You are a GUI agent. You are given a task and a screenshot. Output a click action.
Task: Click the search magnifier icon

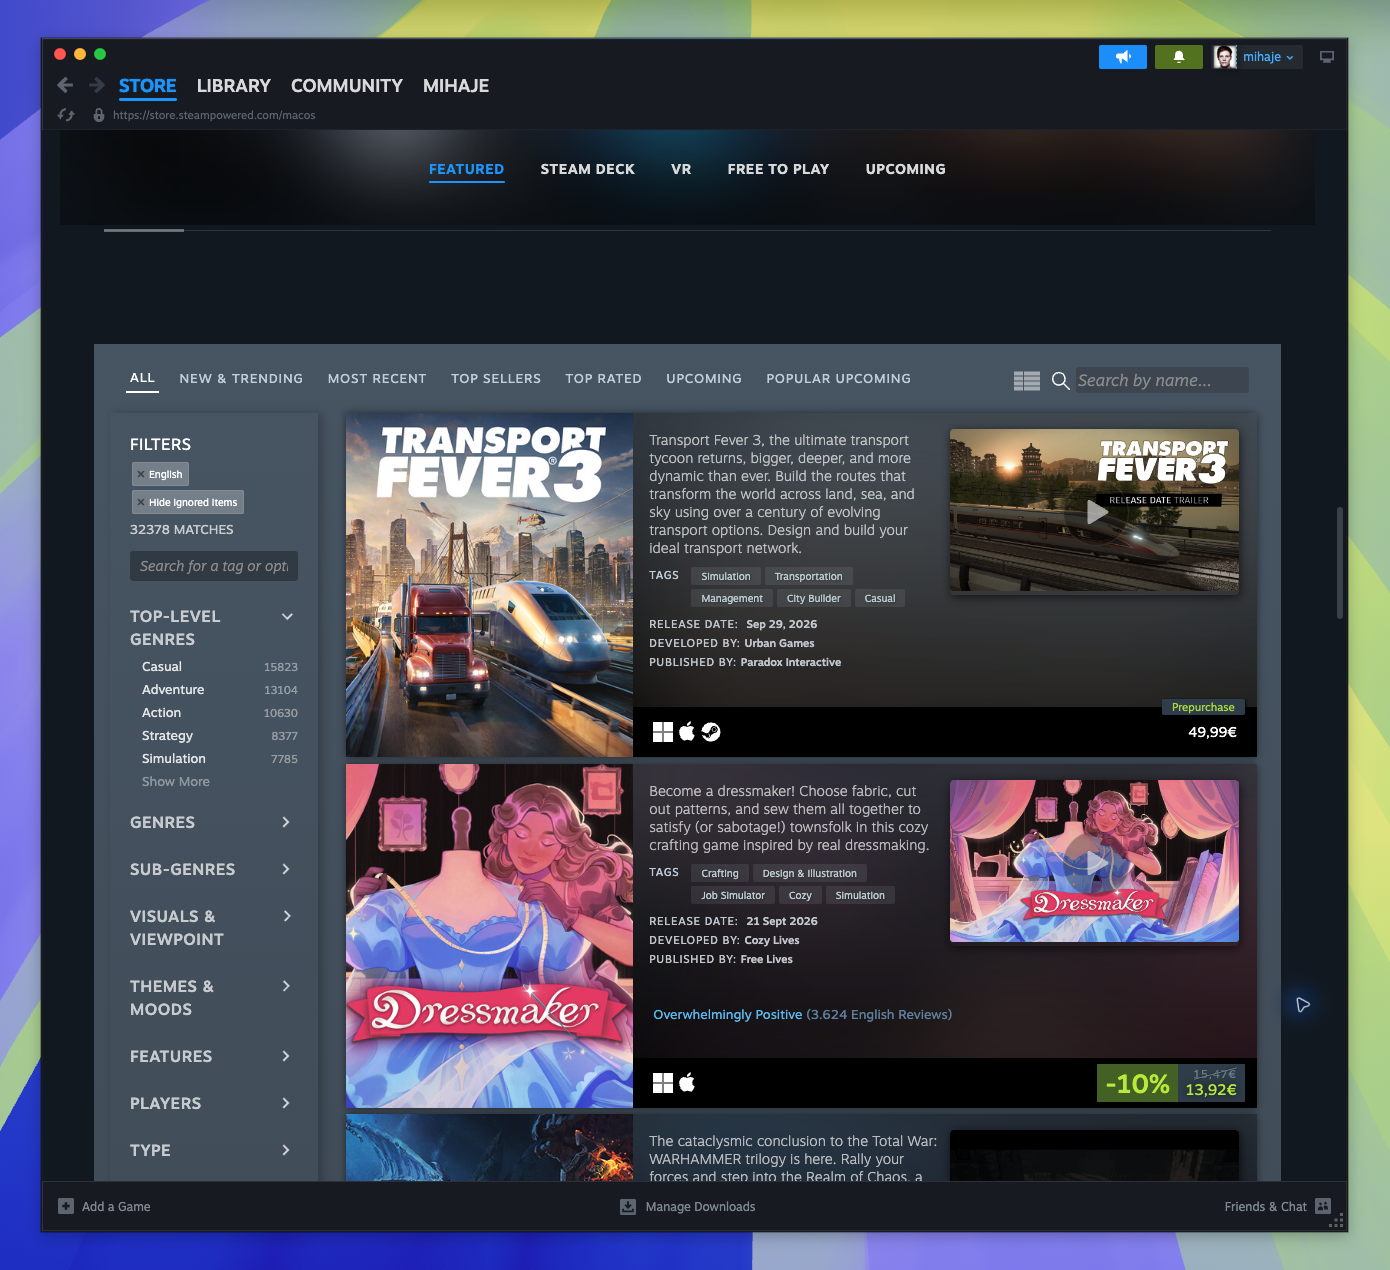(1061, 380)
